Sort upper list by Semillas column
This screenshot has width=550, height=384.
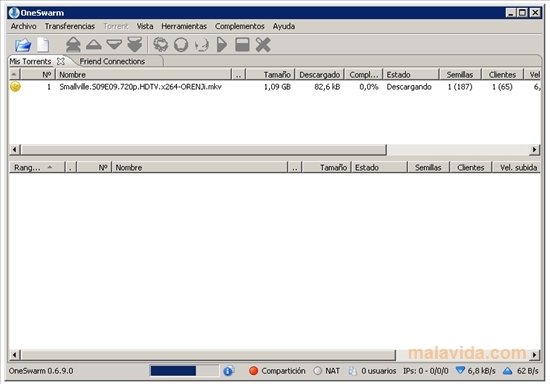click(460, 74)
